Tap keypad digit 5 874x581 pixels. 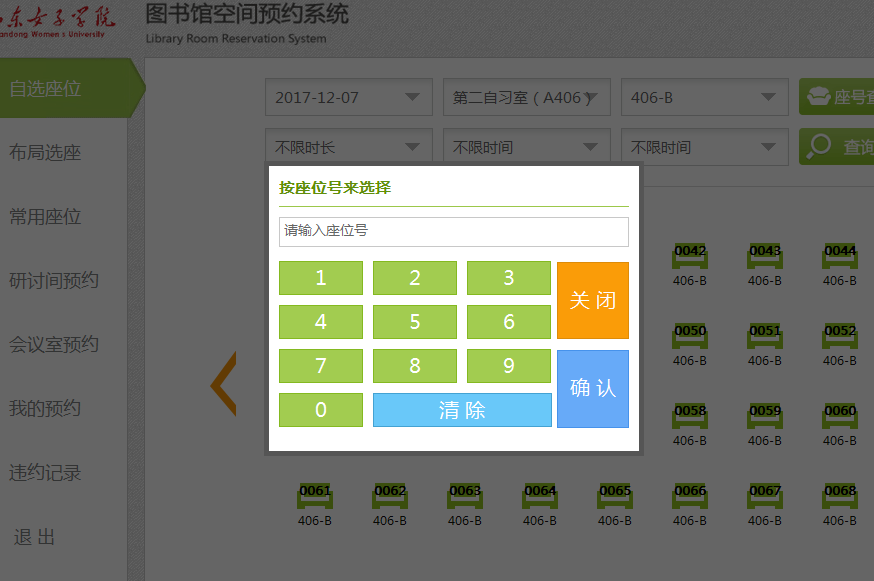click(414, 322)
